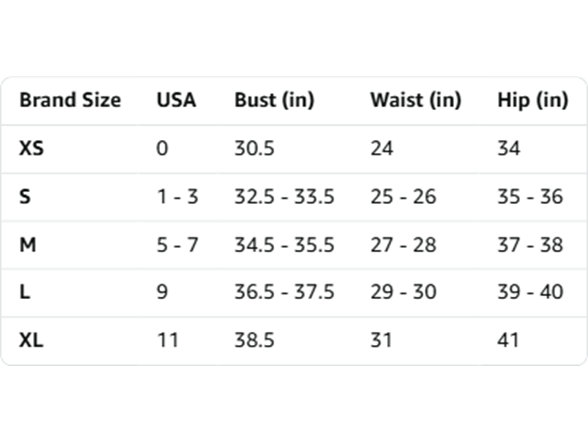Viewport: 588px width, 441px height.
Task: Click the USA column header
Action: click(176, 100)
